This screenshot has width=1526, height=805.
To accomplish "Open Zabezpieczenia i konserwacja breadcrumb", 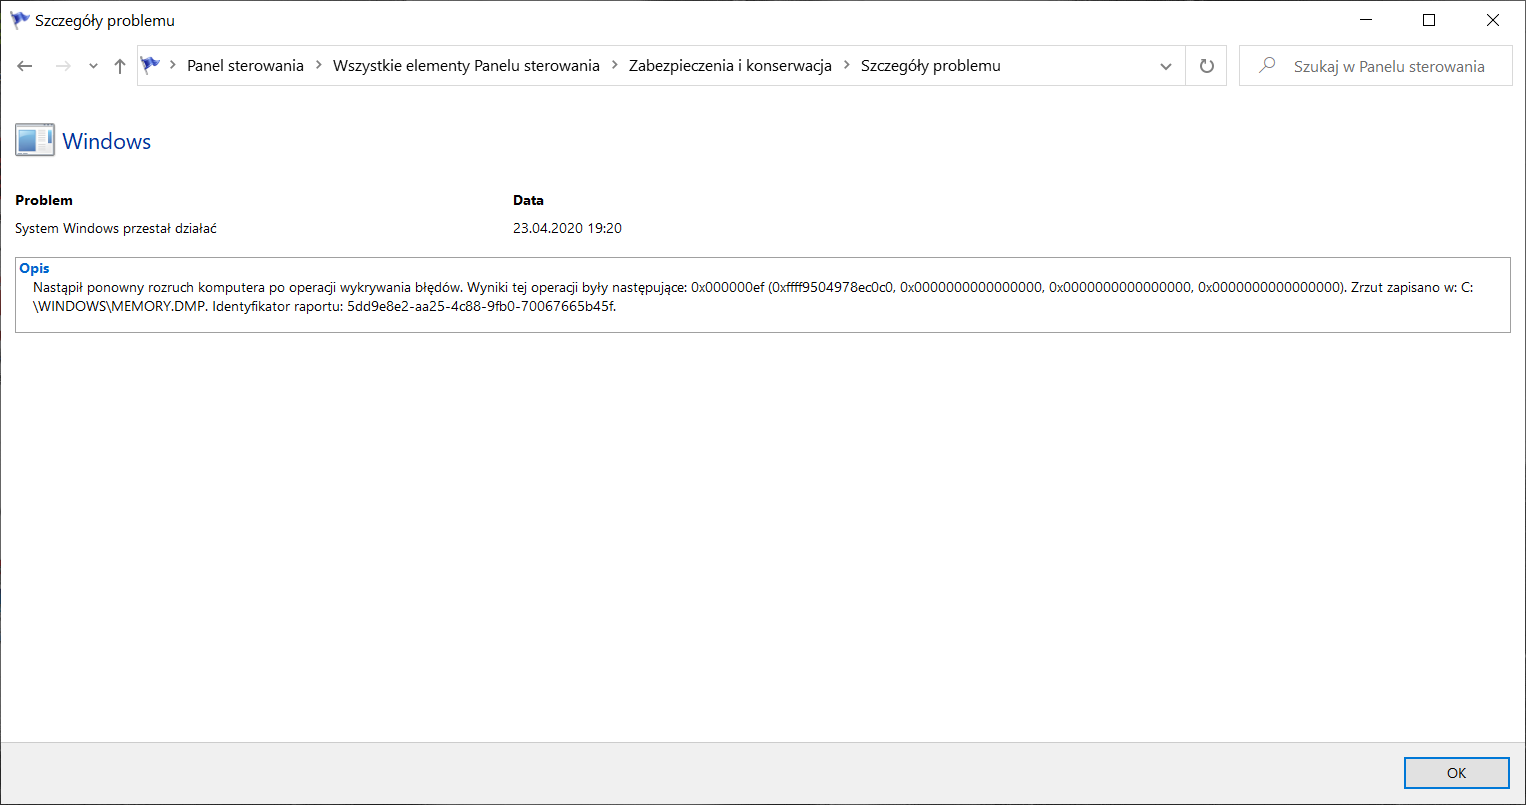I will pos(730,66).
